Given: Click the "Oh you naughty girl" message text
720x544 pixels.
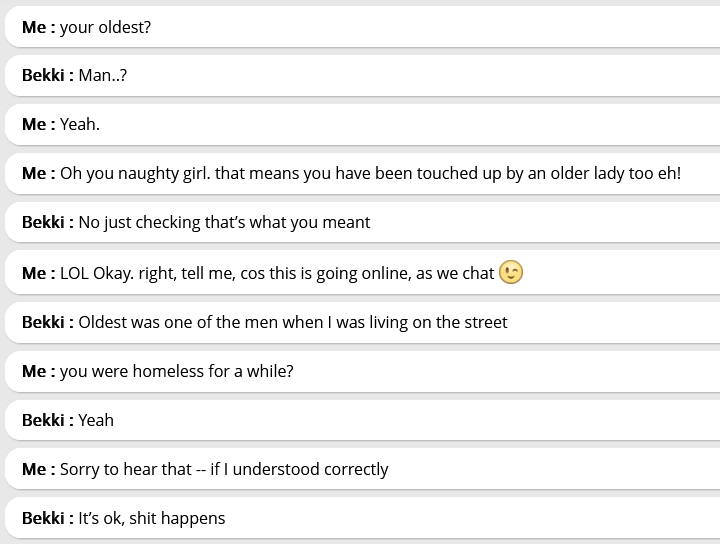Looking at the screenshot, I should tap(370, 174).
